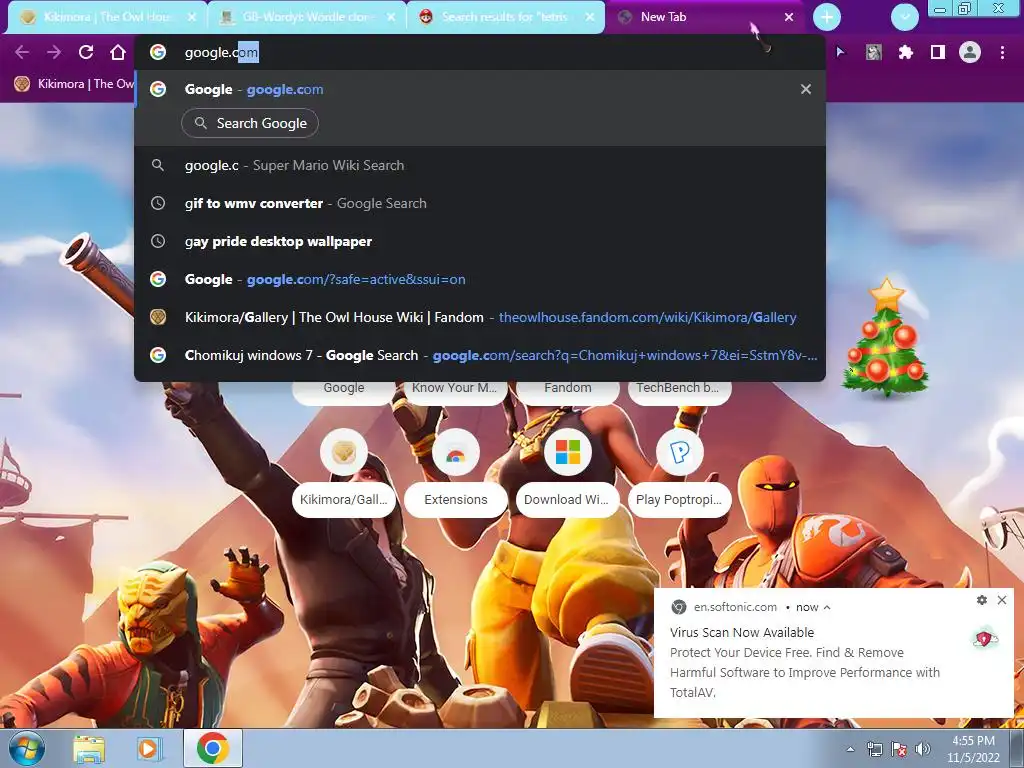Viewport: 1024px width, 768px height.
Task: Open the Windows Start orb
Action: [27, 748]
